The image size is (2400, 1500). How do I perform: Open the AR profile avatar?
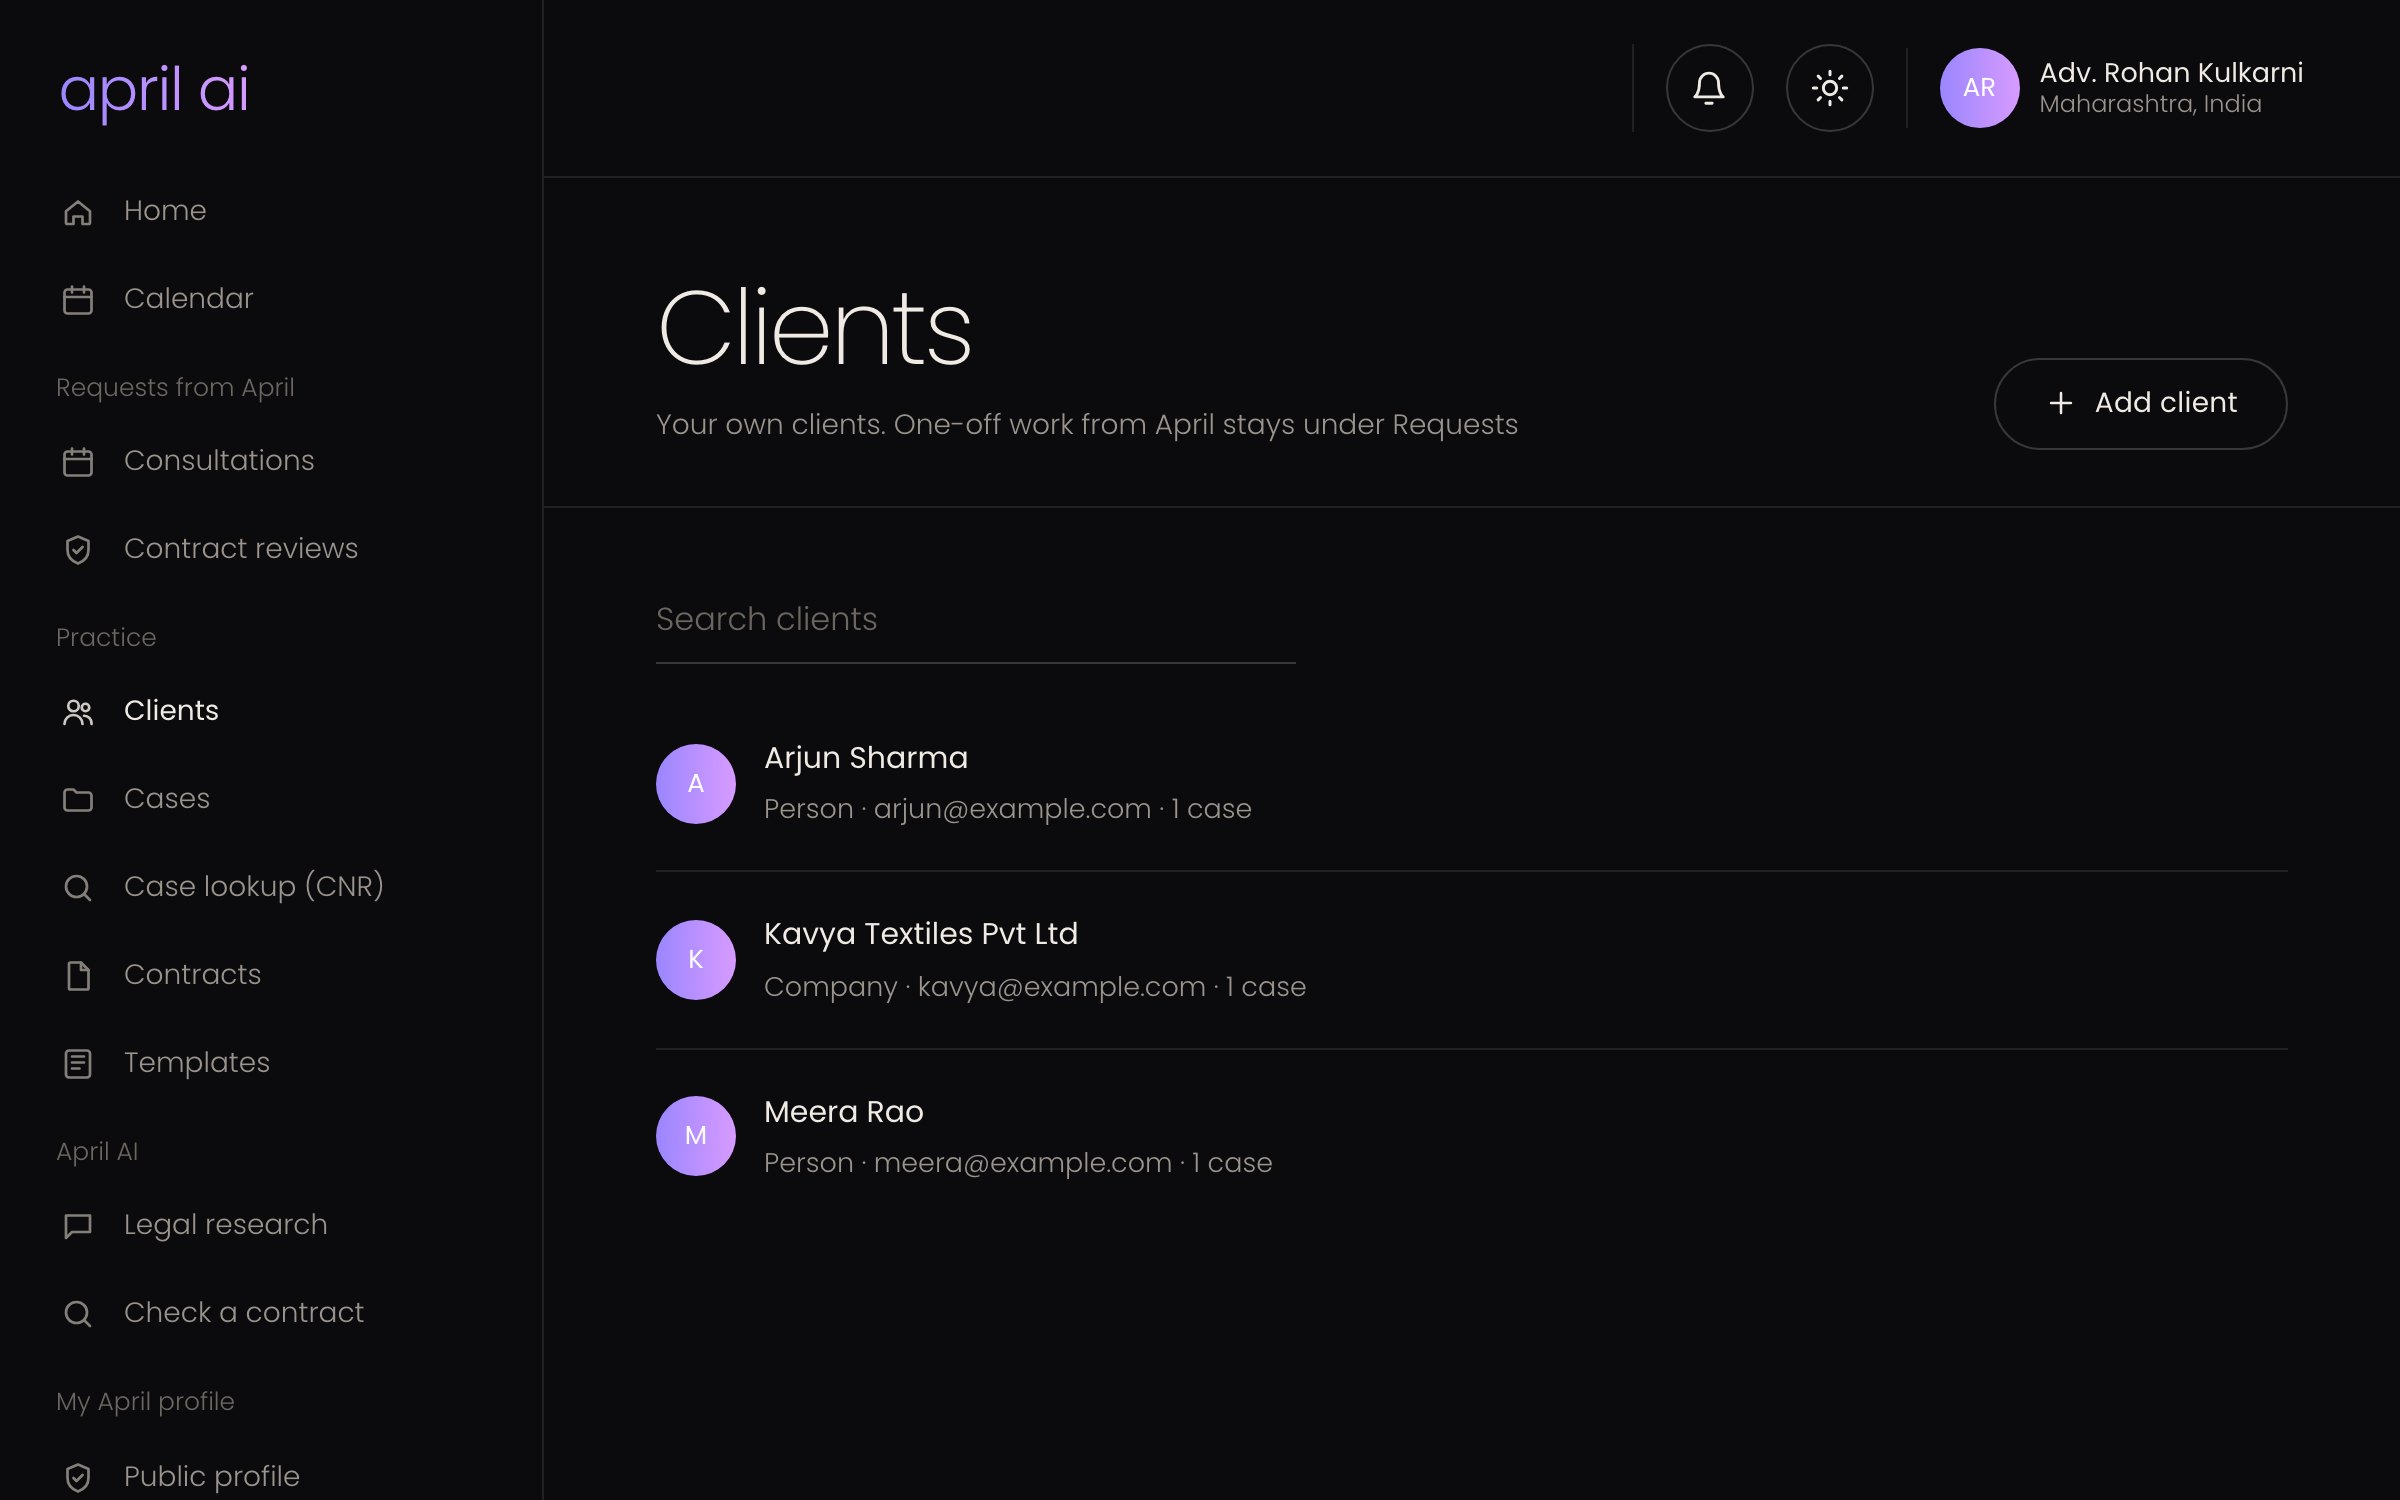[x=1979, y=88]
